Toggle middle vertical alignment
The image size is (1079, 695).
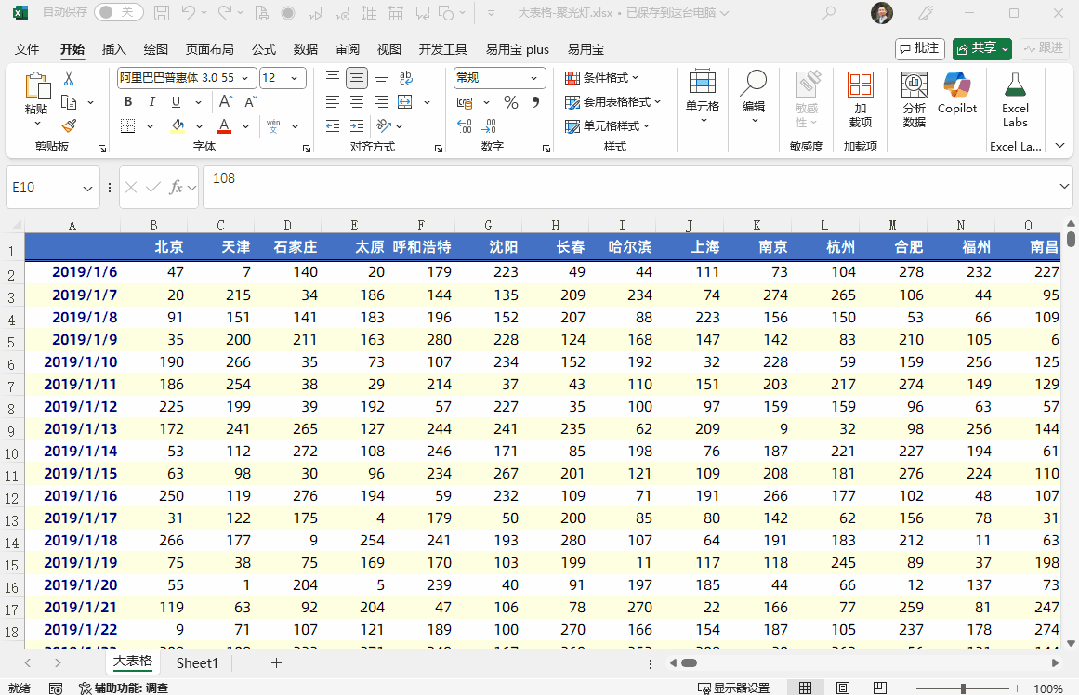356,78
